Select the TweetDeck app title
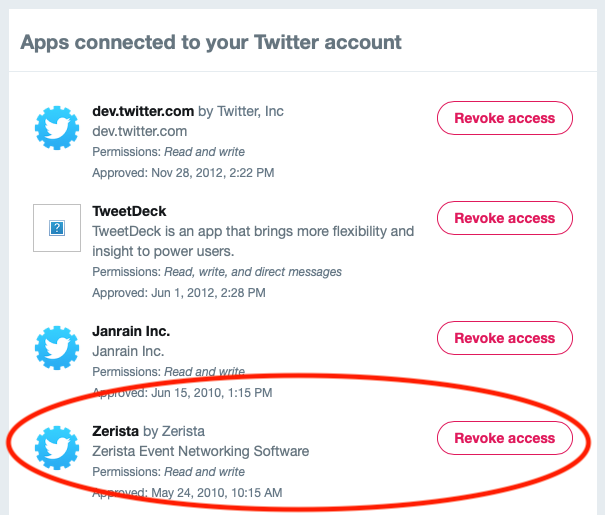Image resolution: width=605 pixels, height=515 pixels. 129,211
